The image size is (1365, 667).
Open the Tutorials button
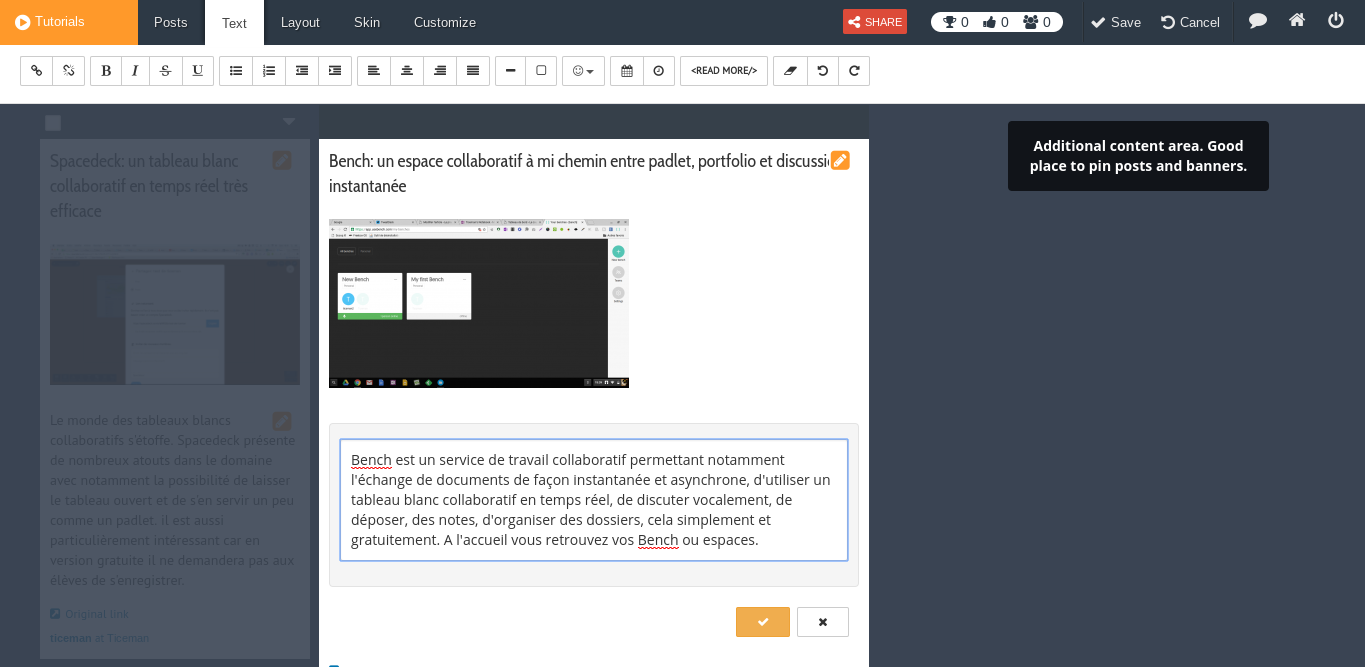click(69, 22)
